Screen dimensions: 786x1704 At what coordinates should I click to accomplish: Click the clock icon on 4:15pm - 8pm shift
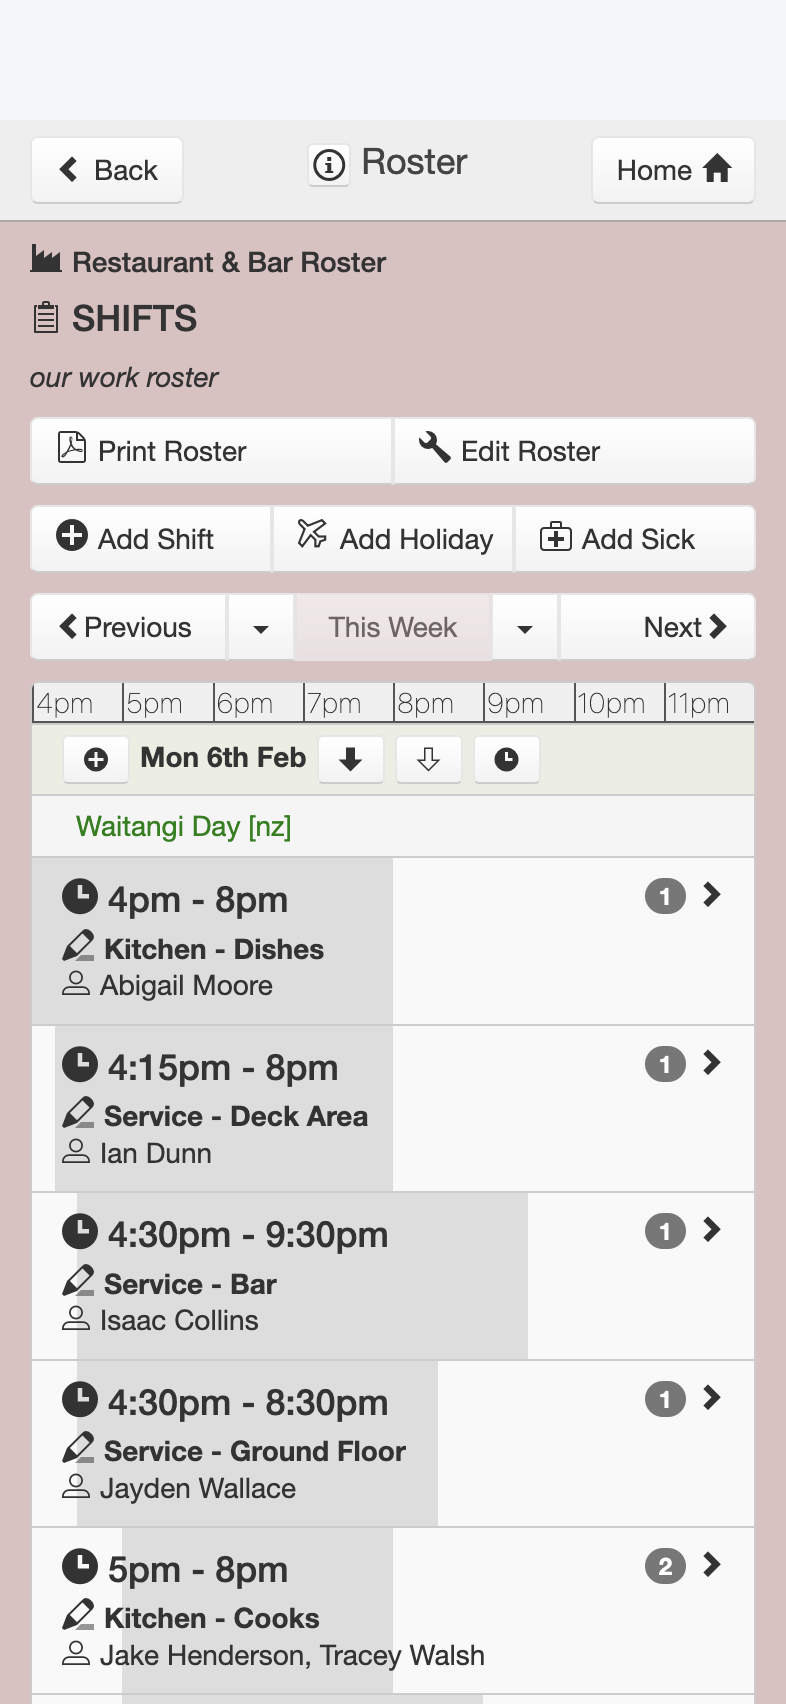coord(80,1064)
